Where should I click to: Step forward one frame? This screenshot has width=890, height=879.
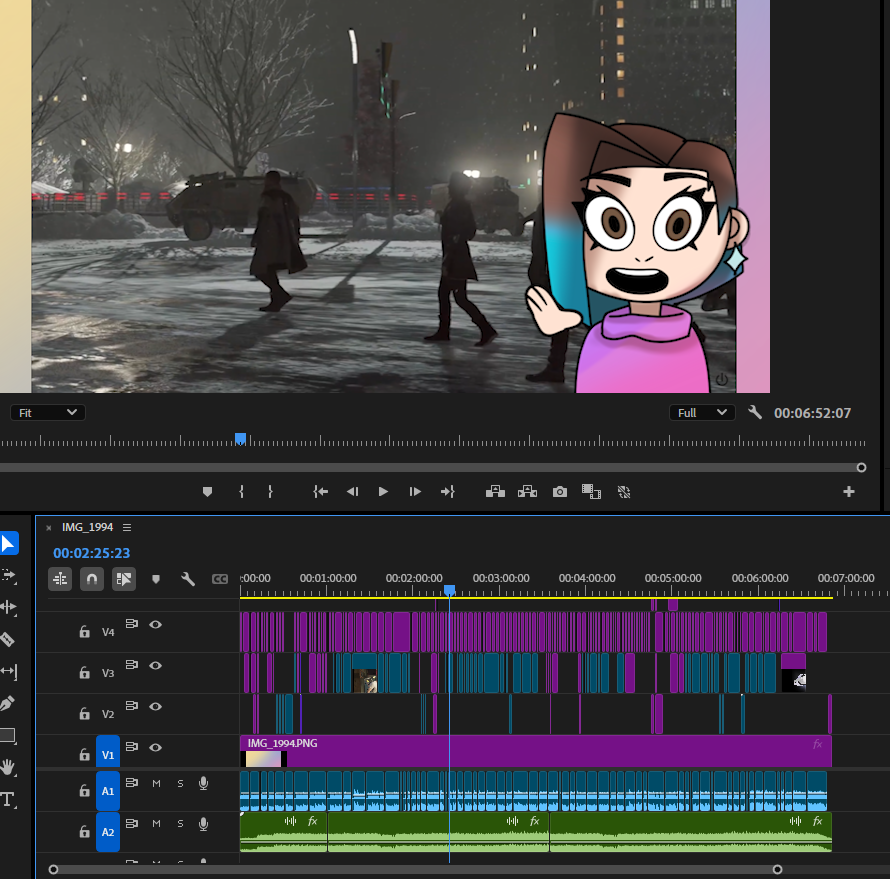coord(415,491)
